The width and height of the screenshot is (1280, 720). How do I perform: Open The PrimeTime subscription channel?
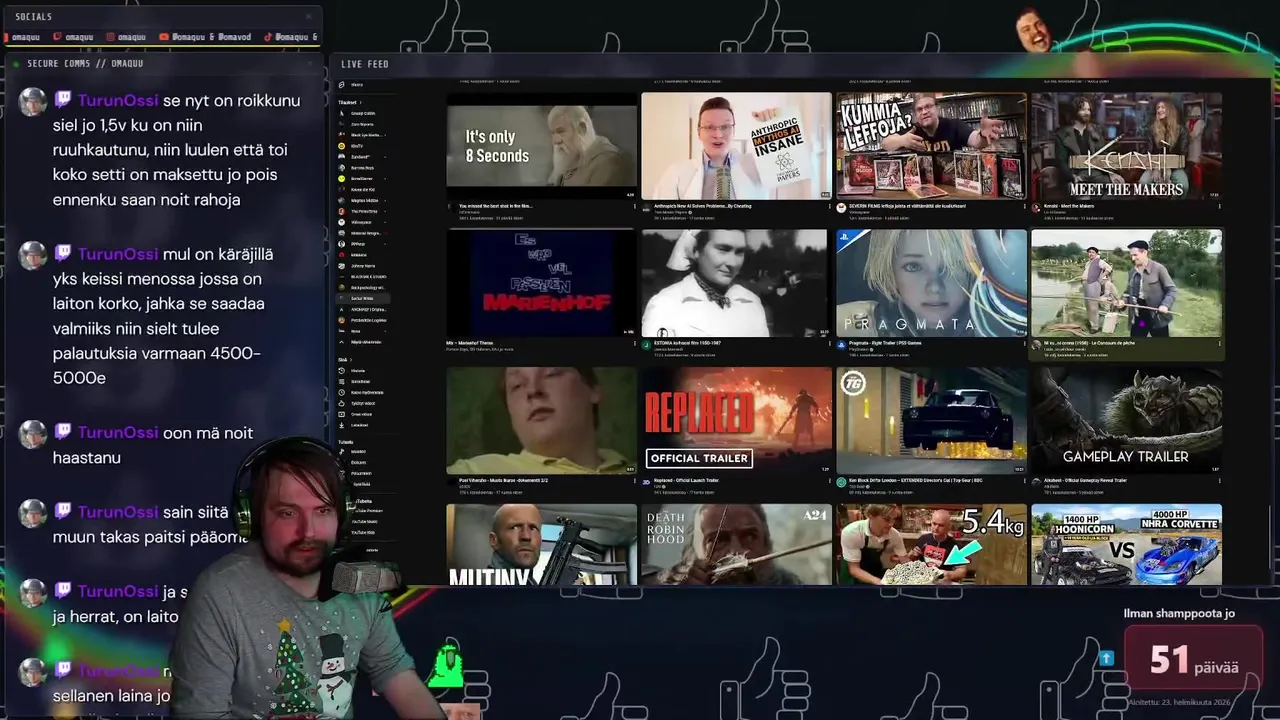[363, 211]
